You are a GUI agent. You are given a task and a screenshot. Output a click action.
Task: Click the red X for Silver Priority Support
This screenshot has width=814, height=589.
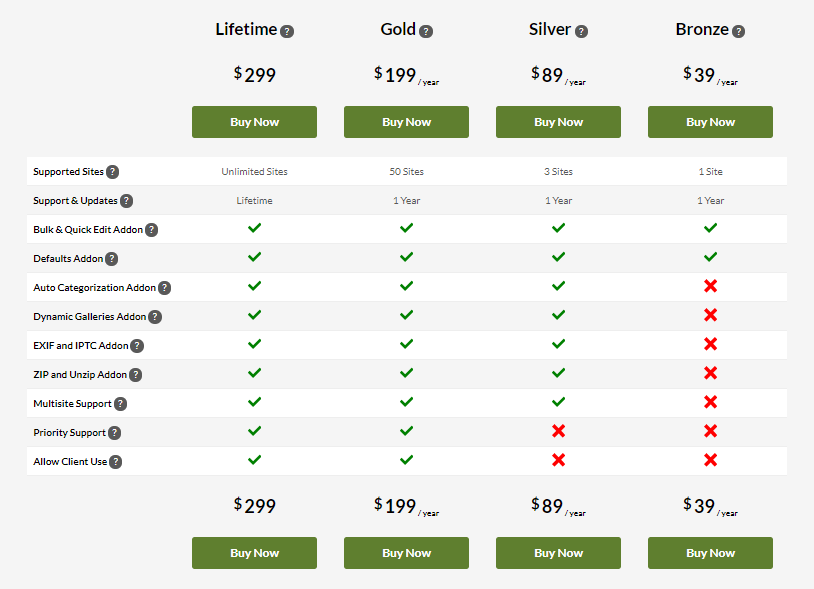point(559,431)
